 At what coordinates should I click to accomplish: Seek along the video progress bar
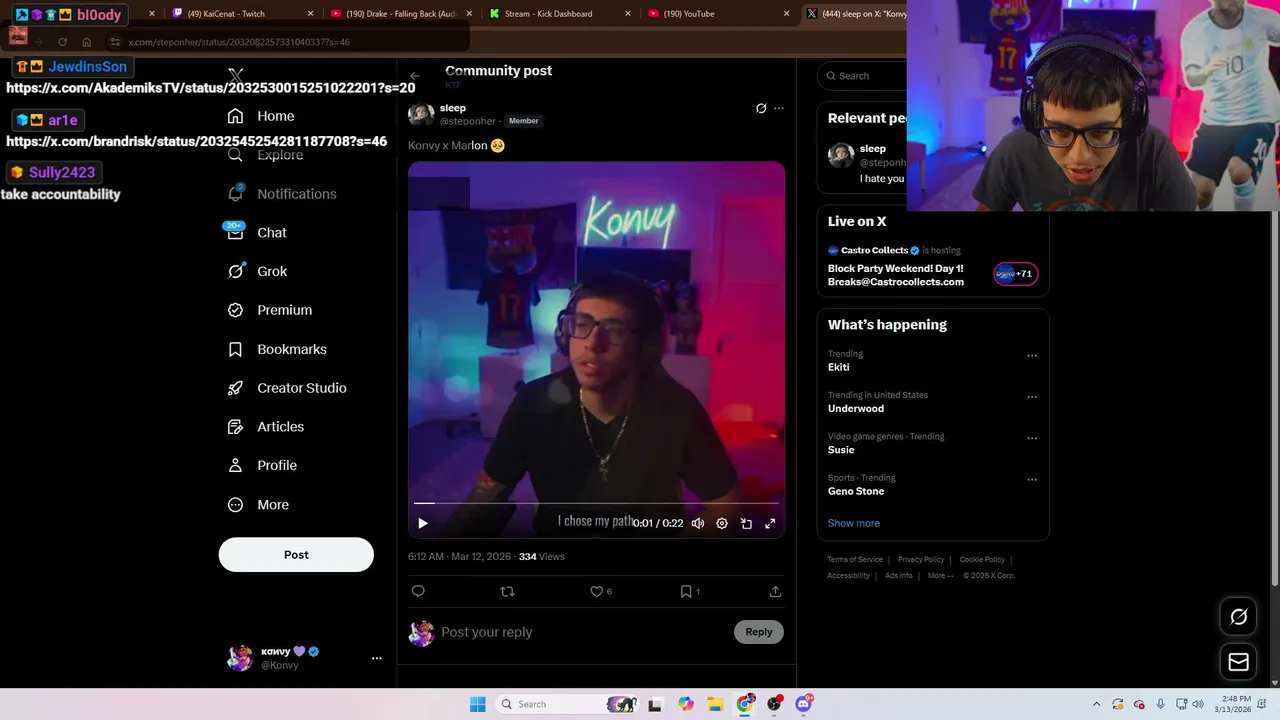coord(596,503)
